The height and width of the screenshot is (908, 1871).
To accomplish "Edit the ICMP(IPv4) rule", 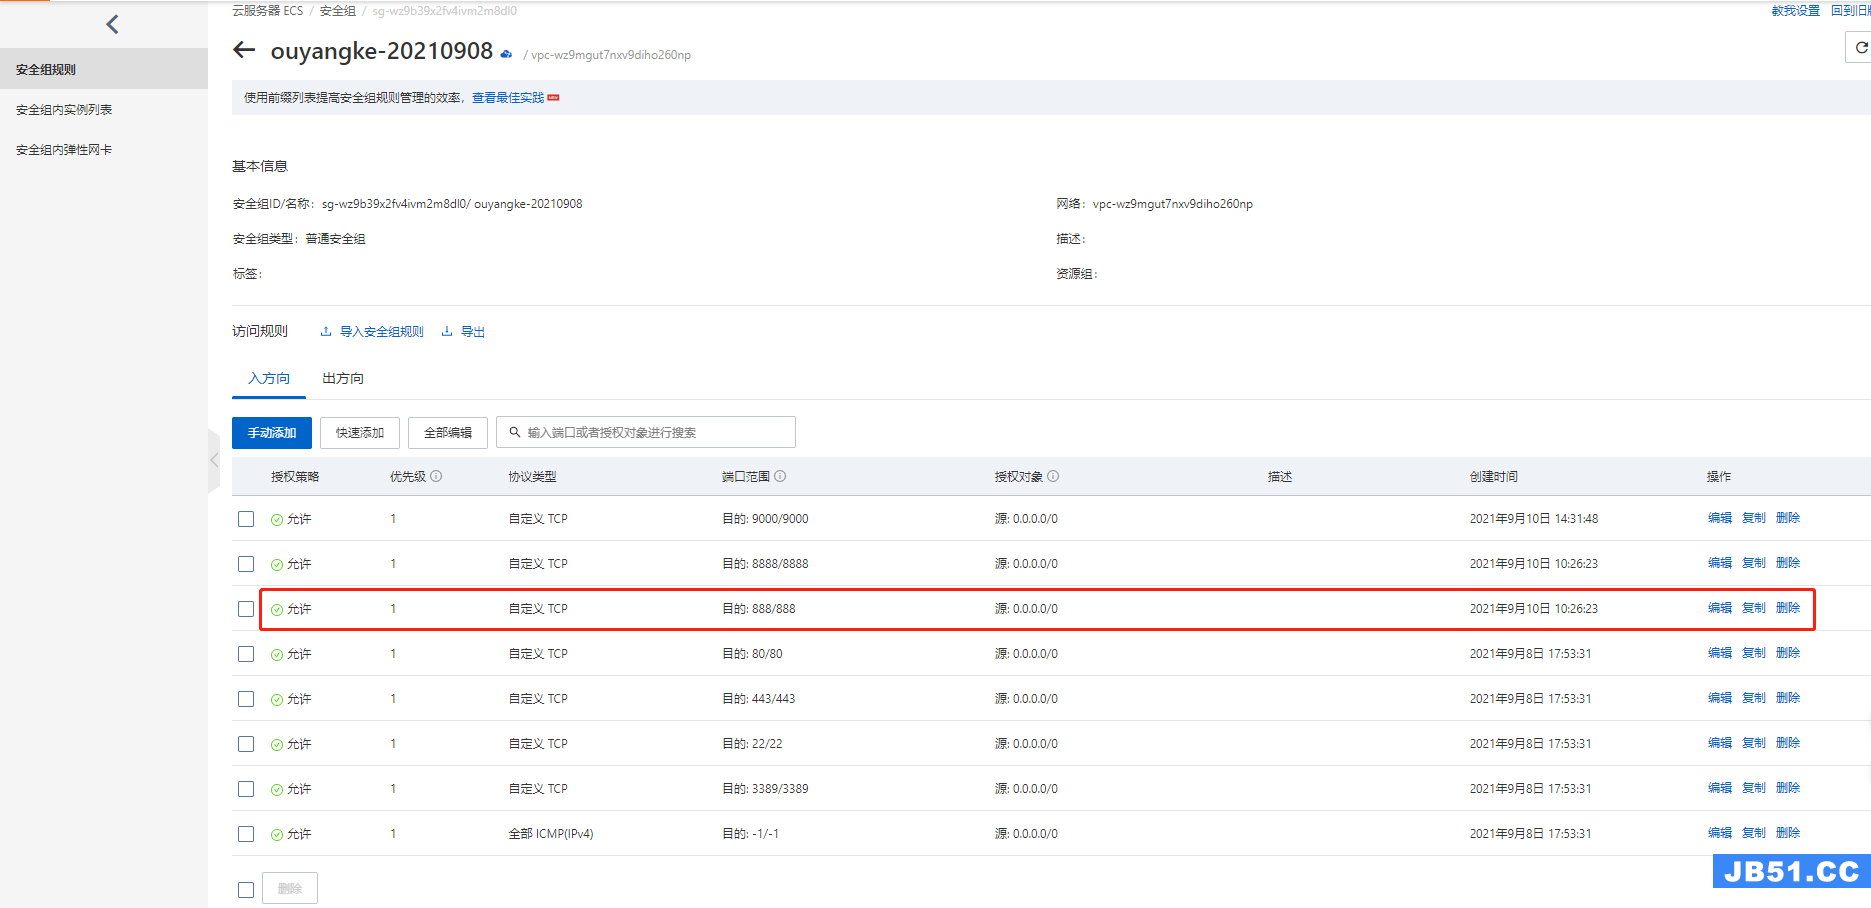I will [1720, 833].
